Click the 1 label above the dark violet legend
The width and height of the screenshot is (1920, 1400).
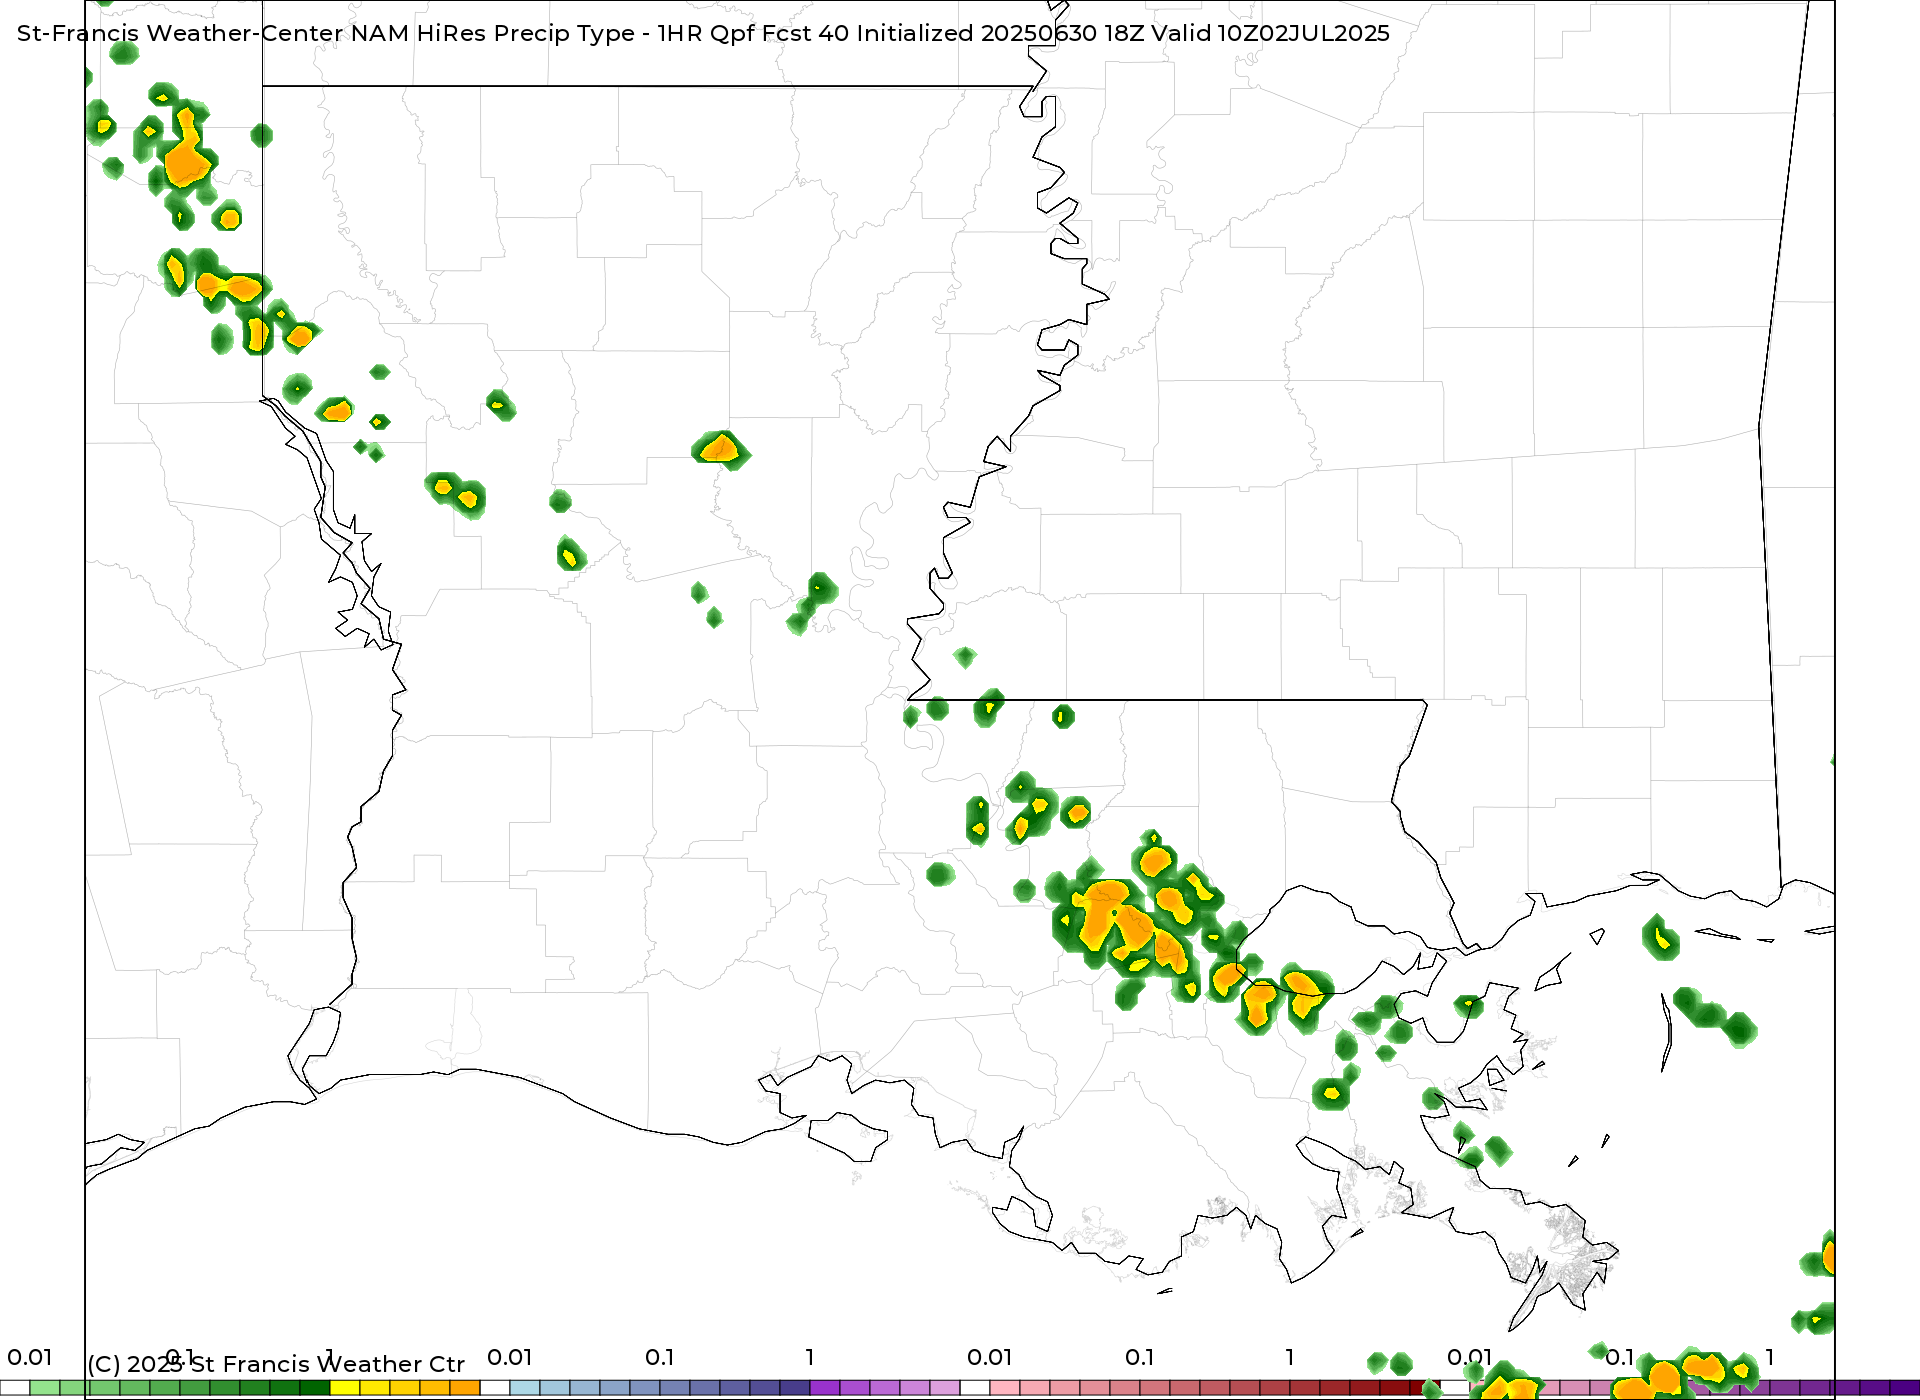1770,1357
